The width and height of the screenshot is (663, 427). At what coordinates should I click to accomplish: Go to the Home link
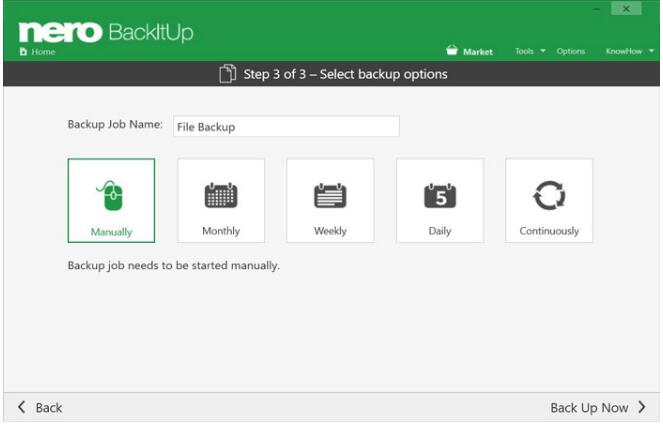(43, 52)
